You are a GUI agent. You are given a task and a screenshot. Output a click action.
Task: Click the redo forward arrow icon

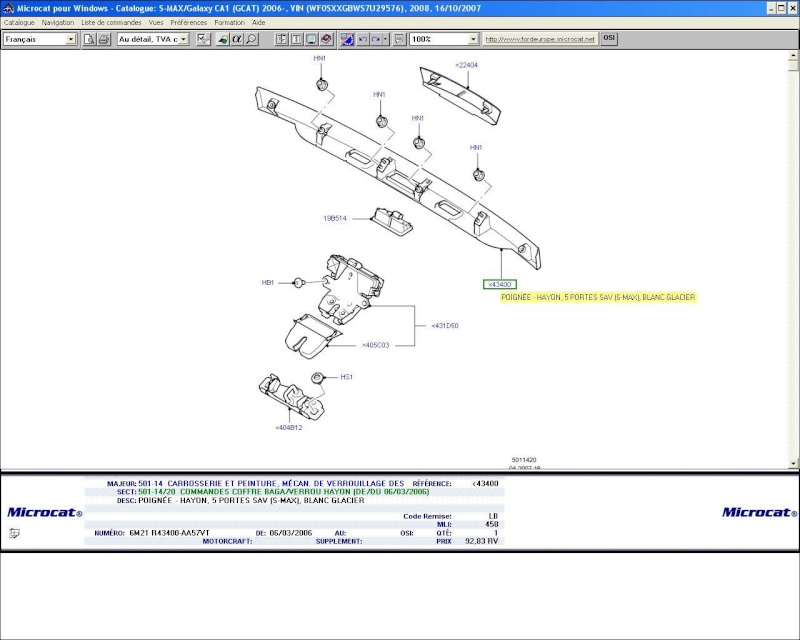click(x=376, y=39)
